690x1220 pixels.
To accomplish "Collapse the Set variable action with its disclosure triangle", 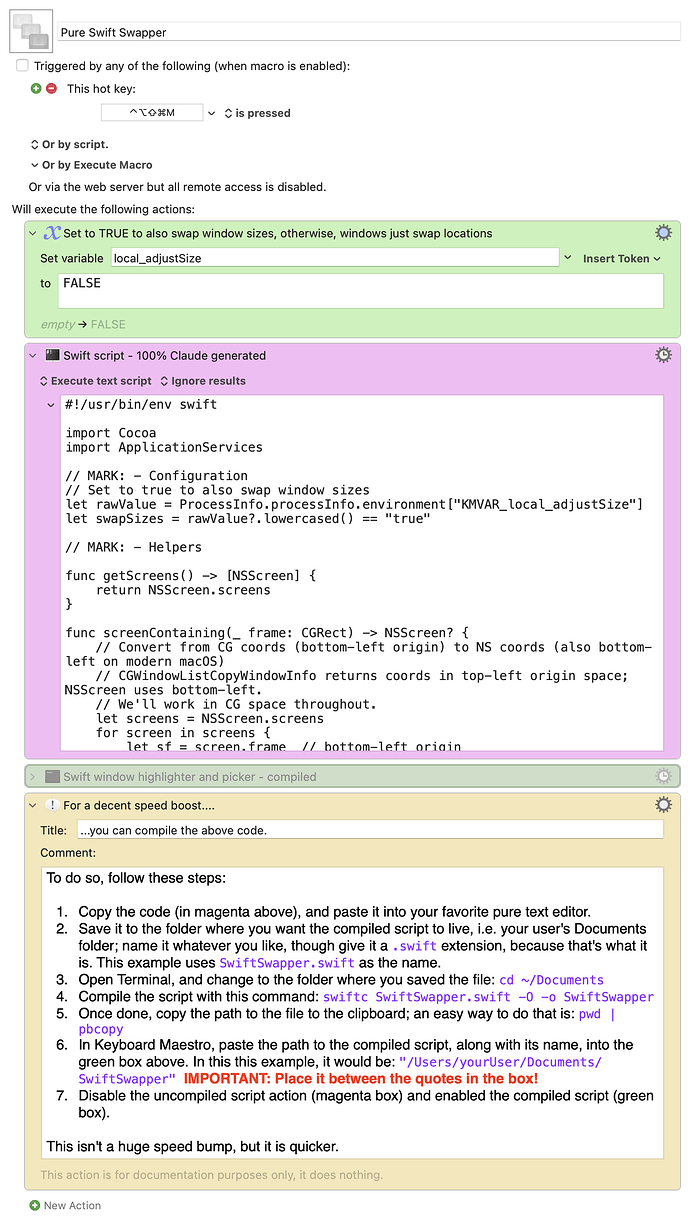I will (32, 232).
